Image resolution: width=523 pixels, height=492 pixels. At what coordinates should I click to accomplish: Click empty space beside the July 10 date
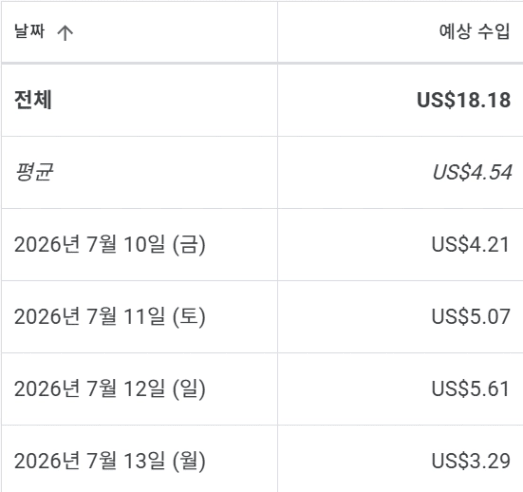[242, 244]
